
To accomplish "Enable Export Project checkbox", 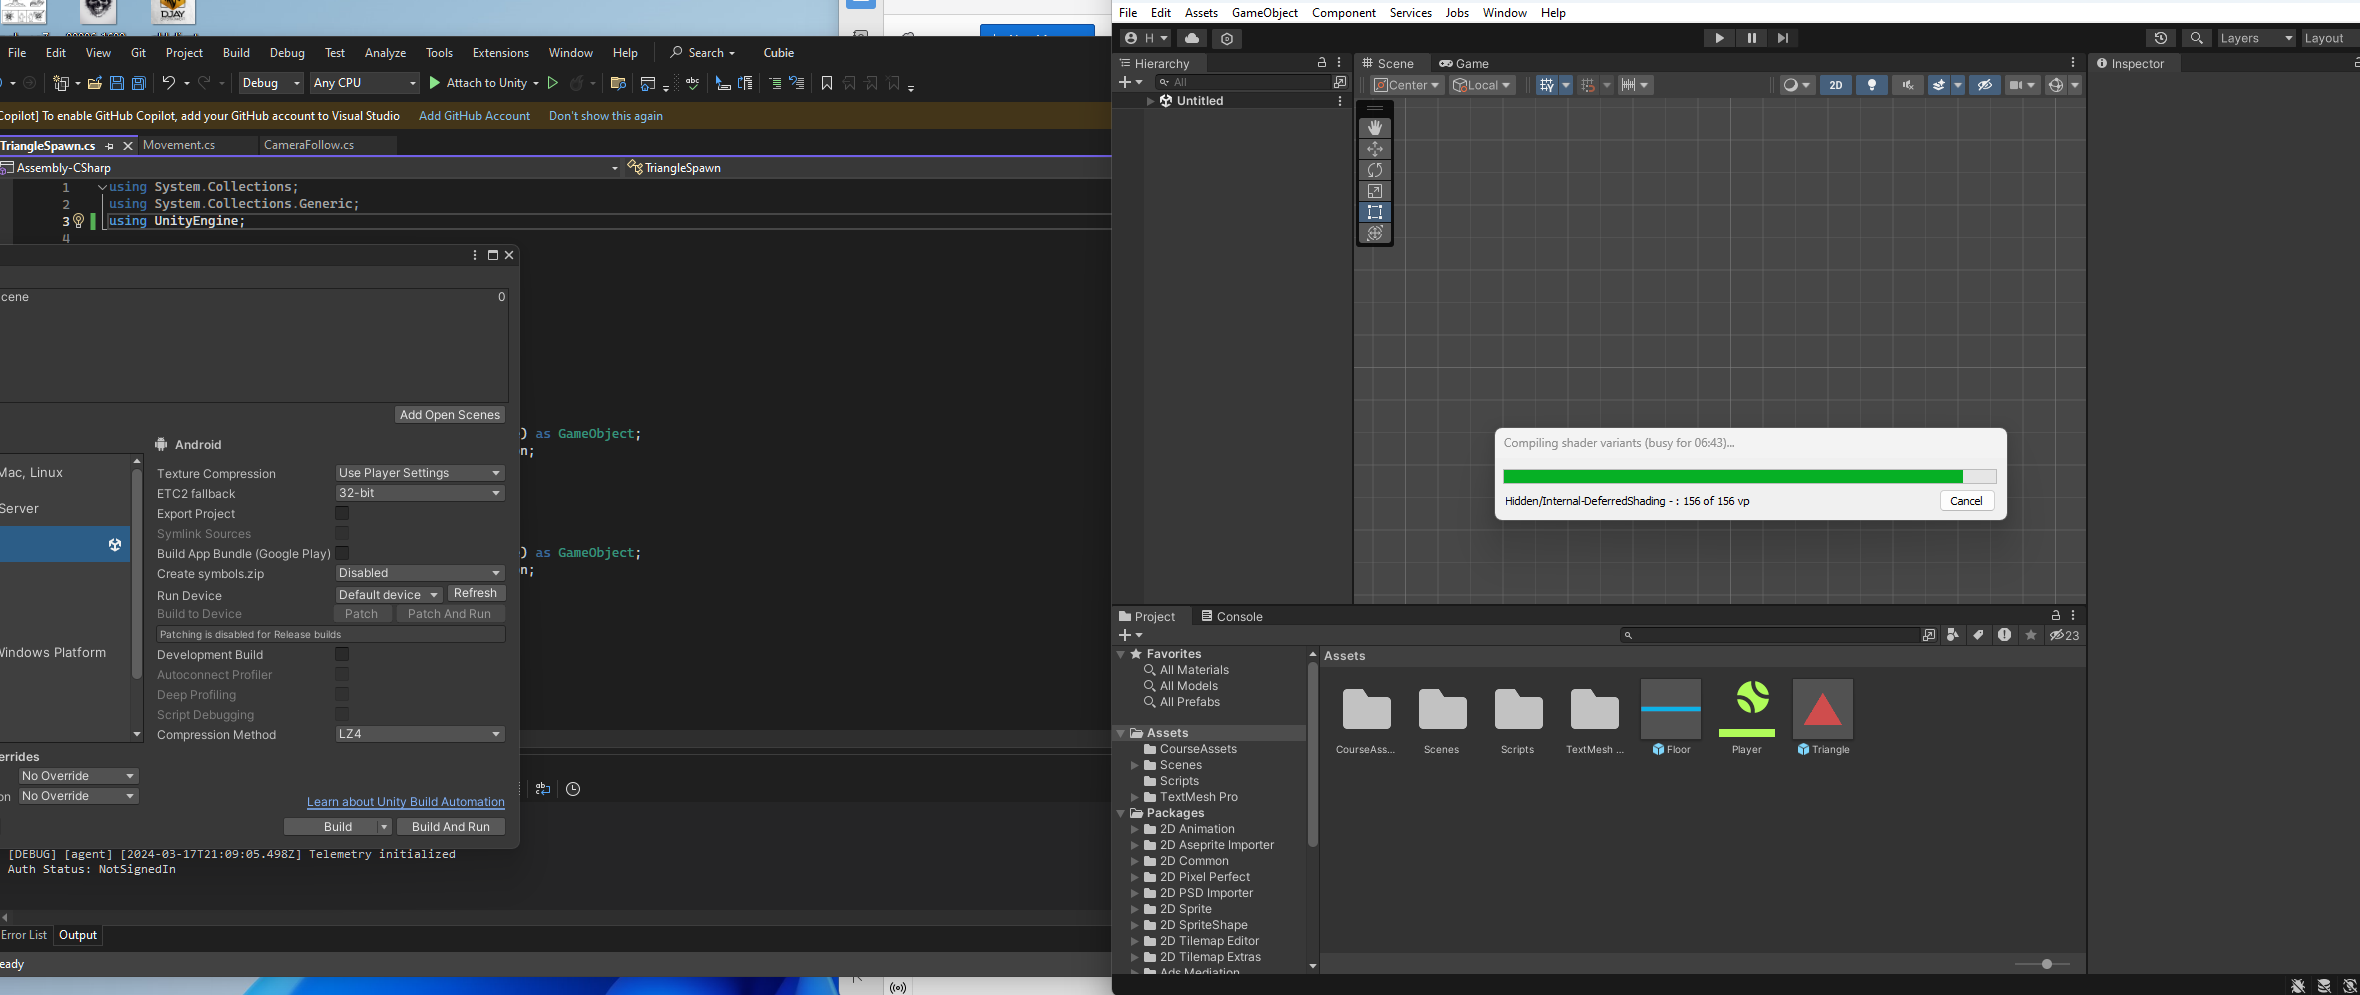I will click(x=342, y=513).
